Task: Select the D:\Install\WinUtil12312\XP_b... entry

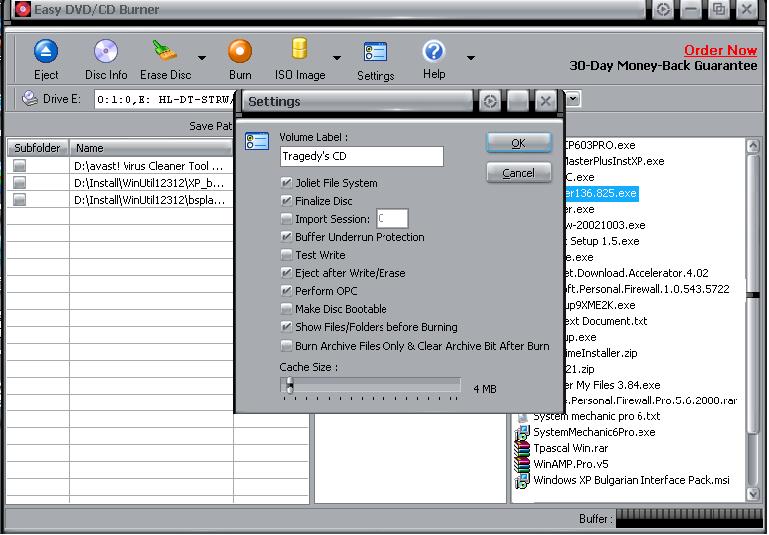Action: (149, 183)
